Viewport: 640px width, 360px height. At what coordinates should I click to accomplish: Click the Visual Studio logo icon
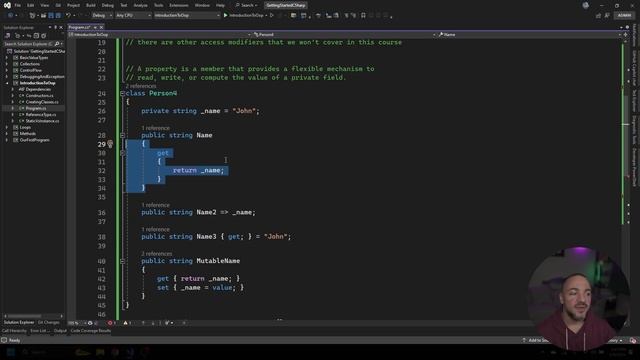7,5
